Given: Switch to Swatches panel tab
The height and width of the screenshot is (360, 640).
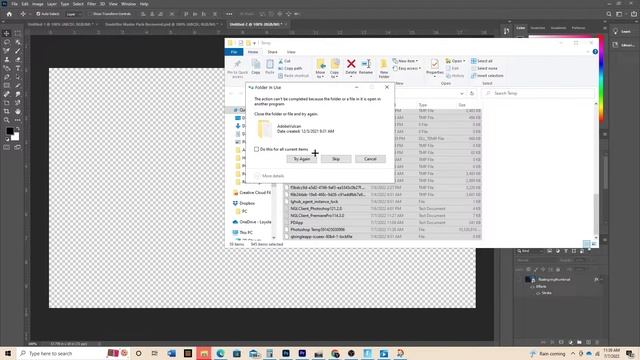Looking at the screenshot, I should (x=538, y=28).
